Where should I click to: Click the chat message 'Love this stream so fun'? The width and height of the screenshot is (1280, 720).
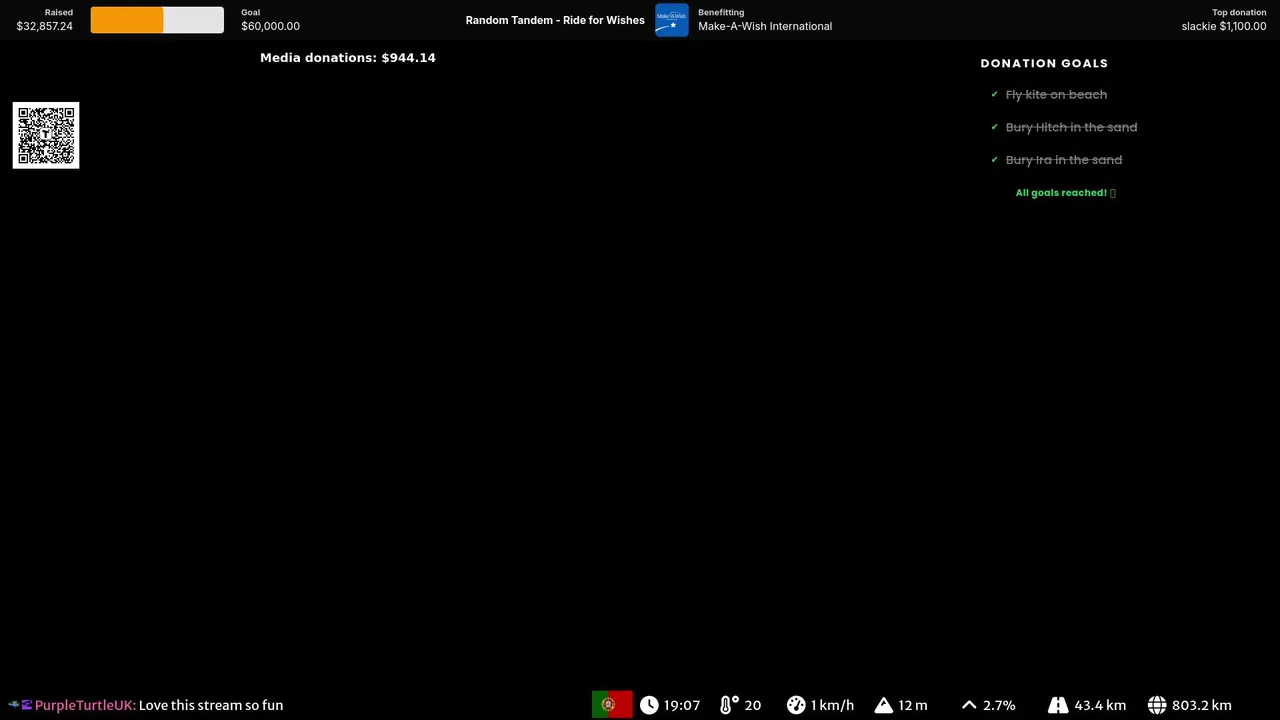tap(211, 705)
